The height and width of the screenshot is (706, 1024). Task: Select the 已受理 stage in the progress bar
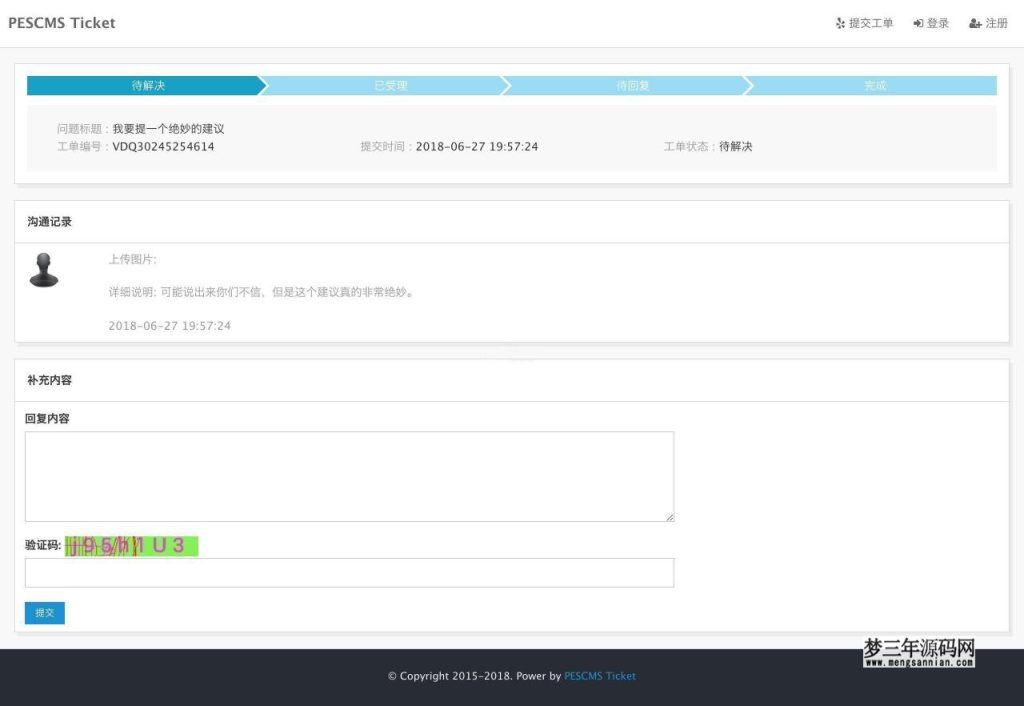coord(390,85)
